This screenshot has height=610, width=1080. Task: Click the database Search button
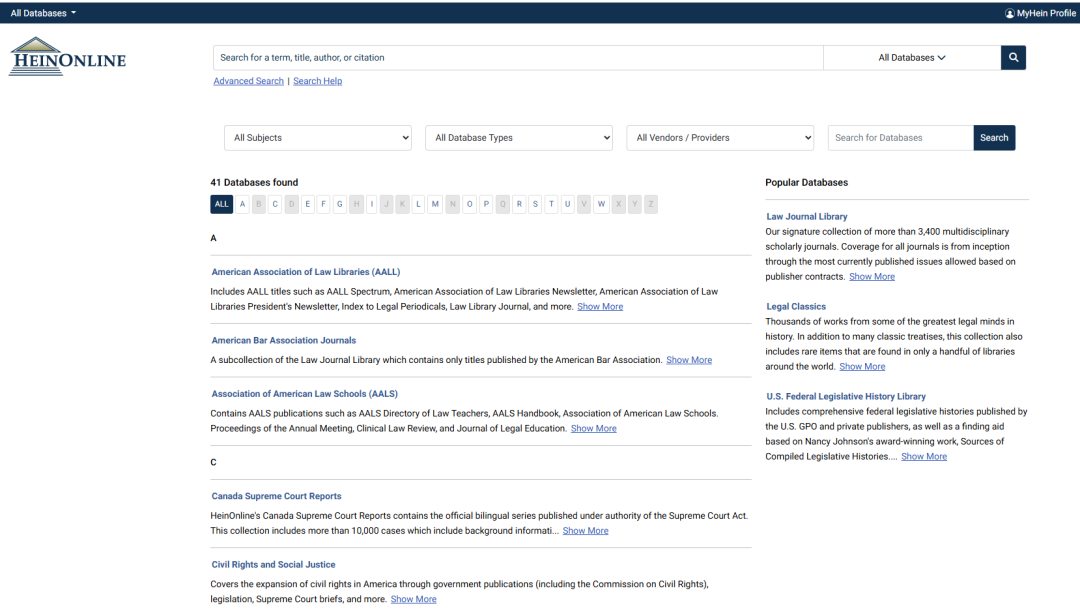(994, 138)
